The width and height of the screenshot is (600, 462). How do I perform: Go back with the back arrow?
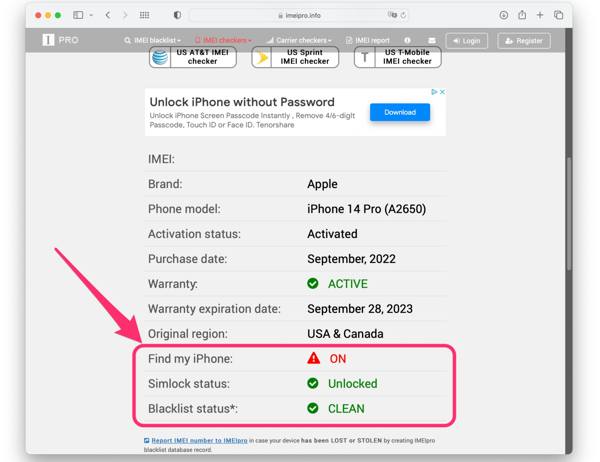click(108, 15)
